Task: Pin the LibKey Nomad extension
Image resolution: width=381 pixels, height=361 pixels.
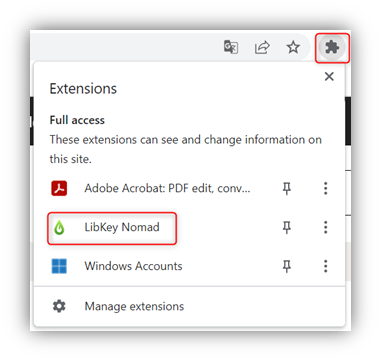Action: point(287,228)
